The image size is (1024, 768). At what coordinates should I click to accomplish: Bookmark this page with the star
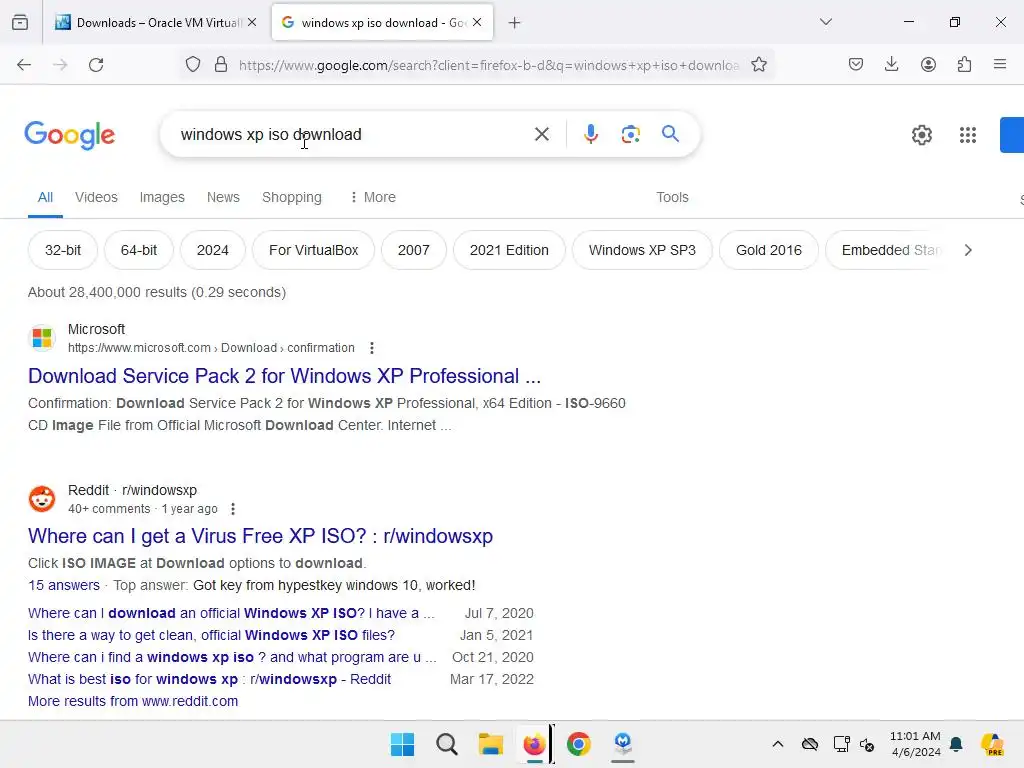pos(759,65)
